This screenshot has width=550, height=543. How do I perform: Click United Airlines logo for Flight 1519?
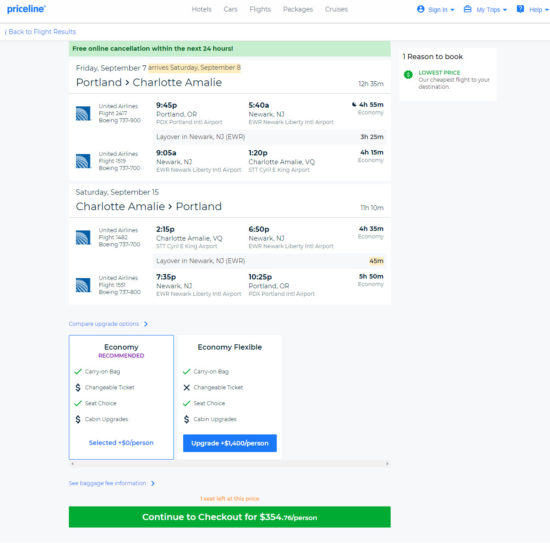tap(83, 161)
